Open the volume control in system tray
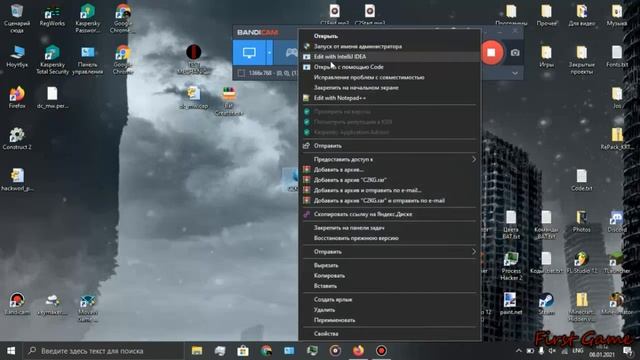Screen dimensions: 640x360 [x=553, y=351]
